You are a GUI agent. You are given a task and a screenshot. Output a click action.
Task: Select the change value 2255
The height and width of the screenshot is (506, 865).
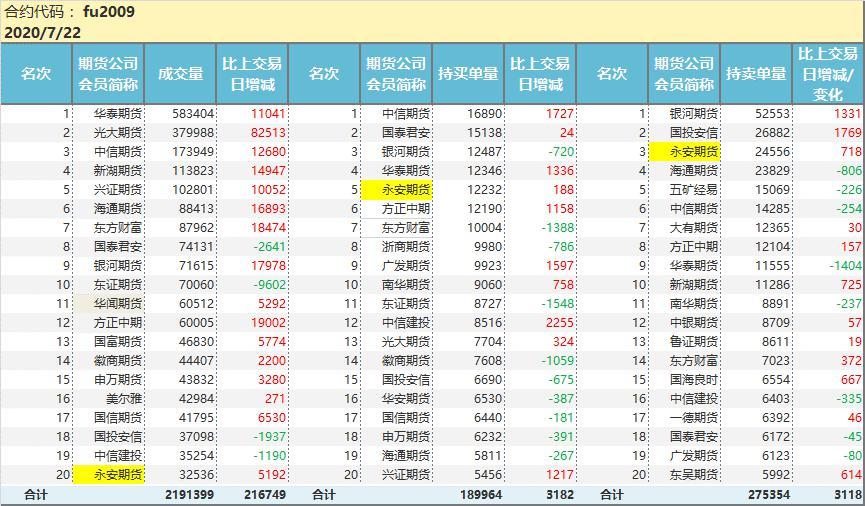[560, 322]
